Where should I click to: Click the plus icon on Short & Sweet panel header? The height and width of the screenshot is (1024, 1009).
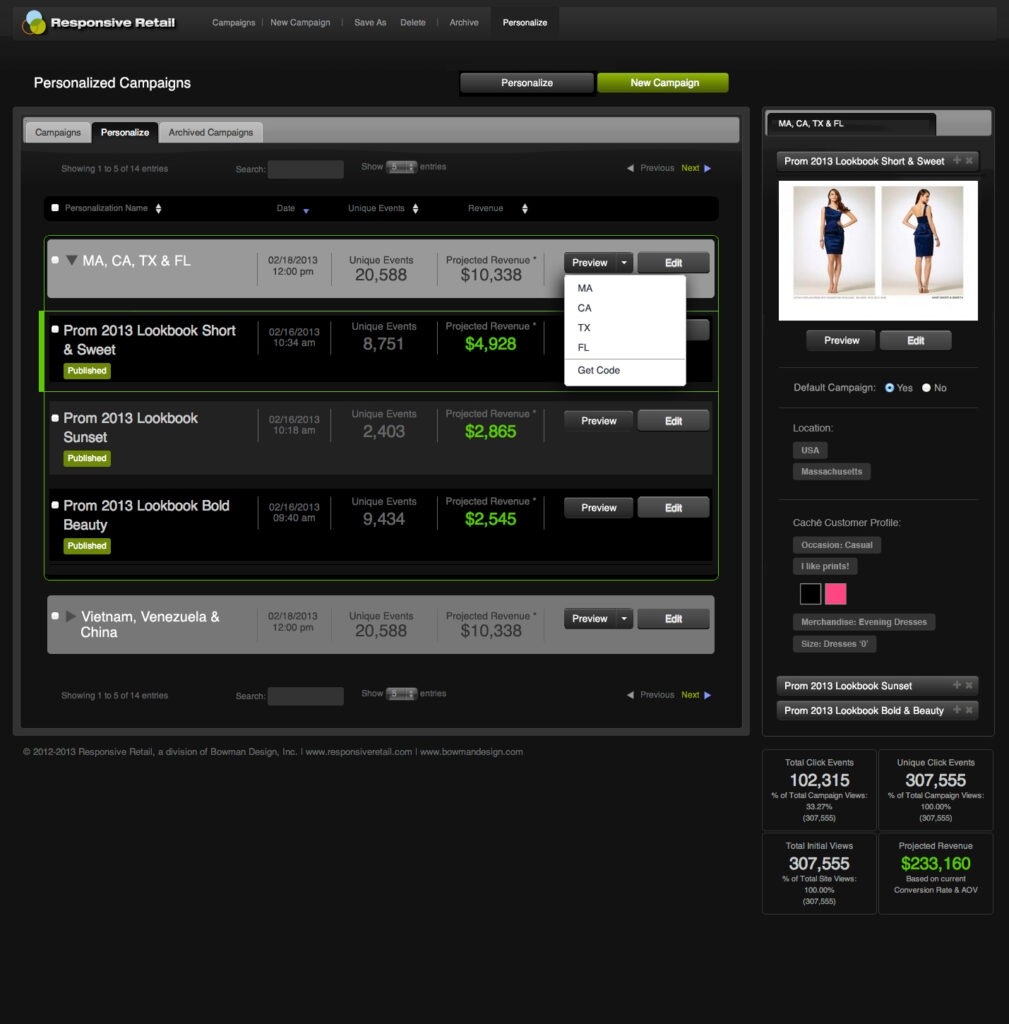(x=957, y=160)
